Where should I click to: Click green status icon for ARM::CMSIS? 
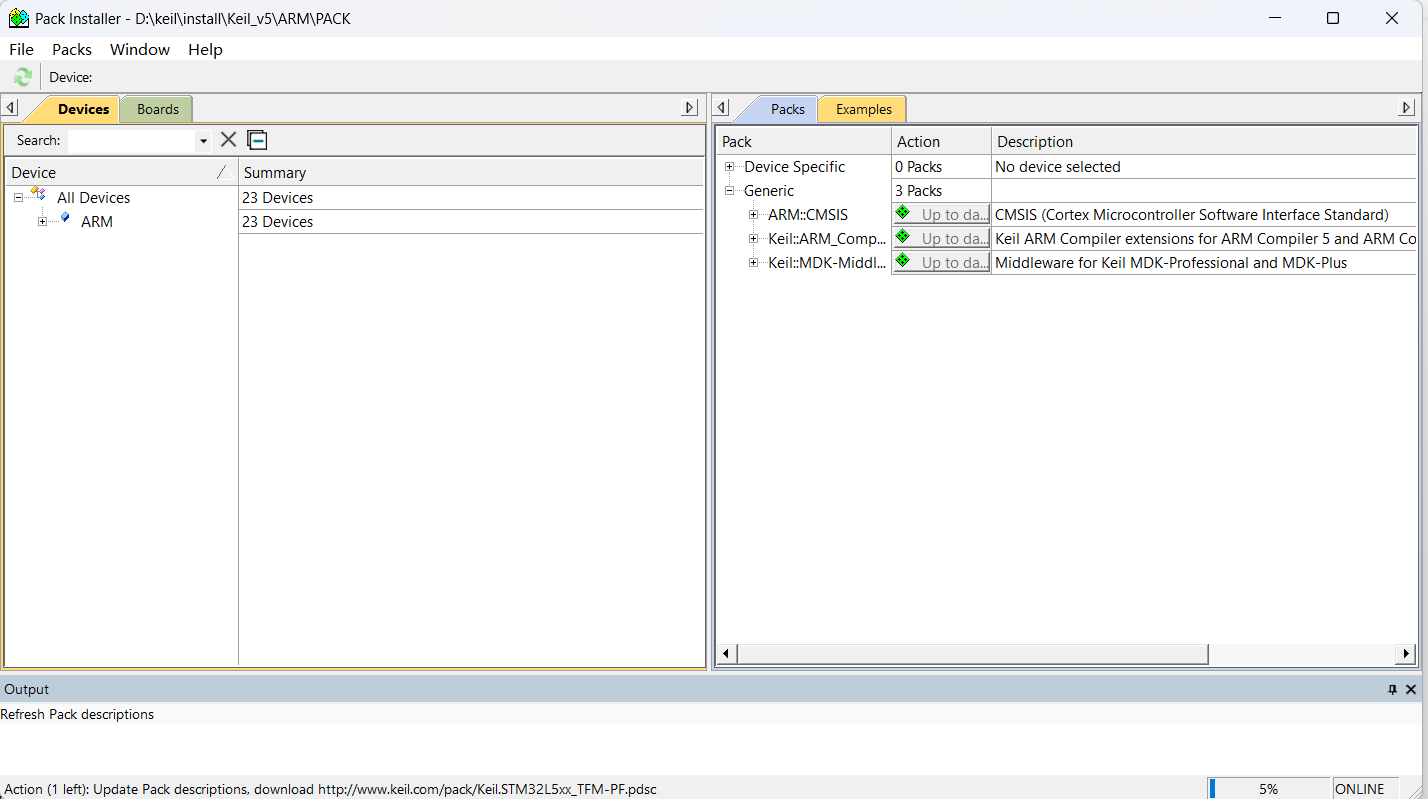point(903,213)
